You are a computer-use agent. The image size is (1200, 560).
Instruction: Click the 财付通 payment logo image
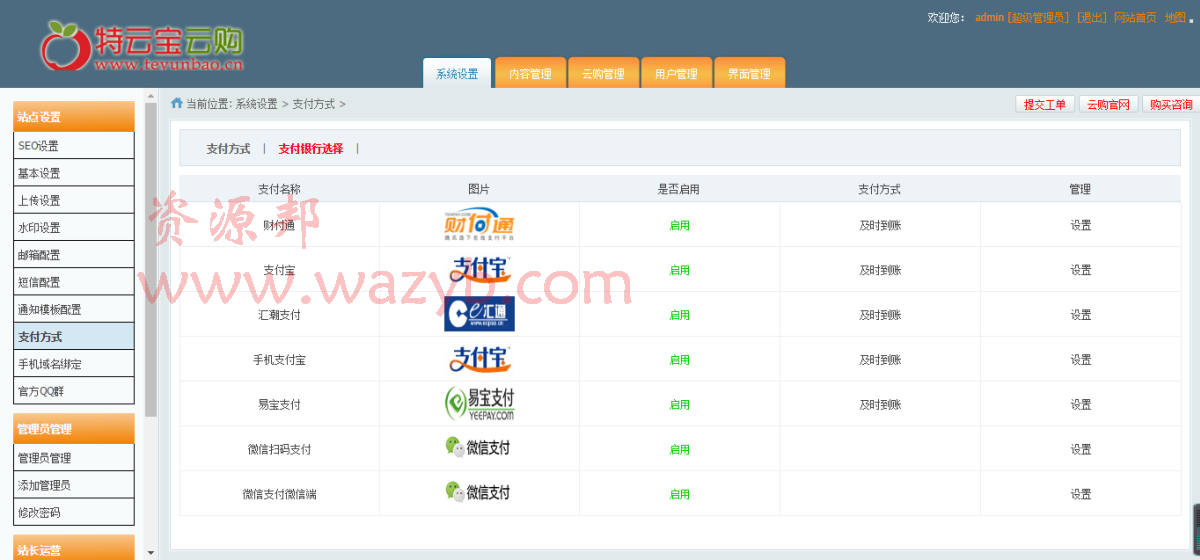click(x=479, y=225)
